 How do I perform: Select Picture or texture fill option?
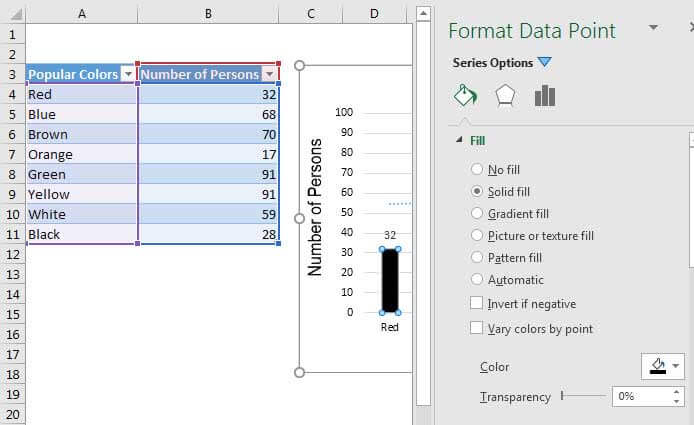(x=477, y=235)
